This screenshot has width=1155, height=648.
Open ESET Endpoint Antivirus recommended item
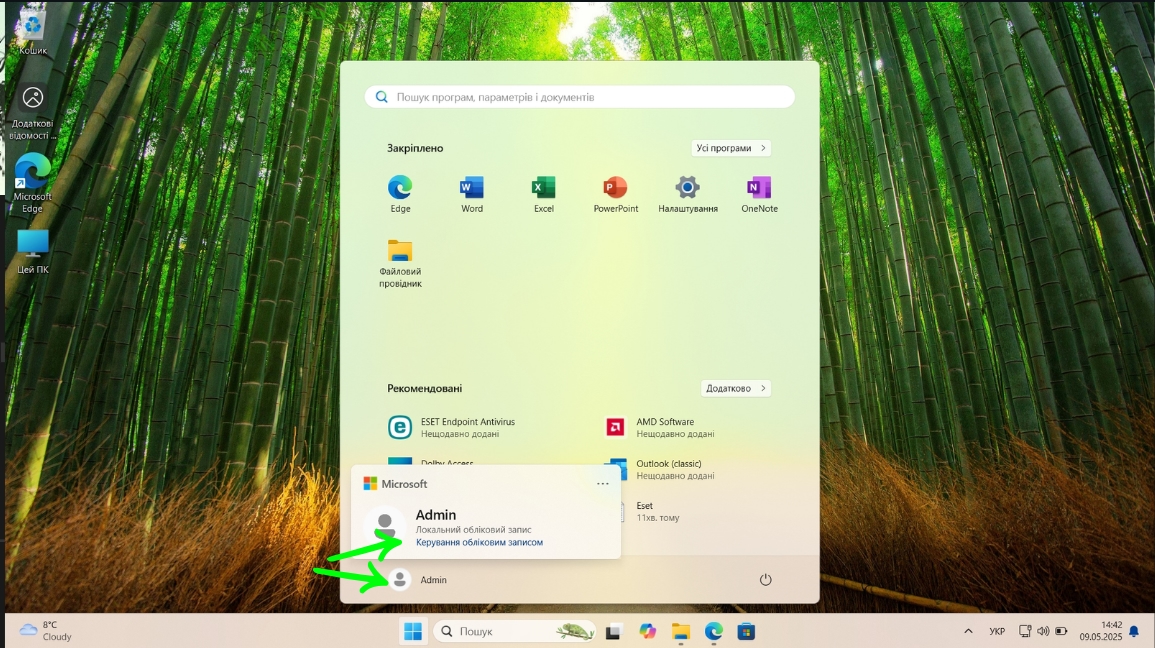(x=455, y=427)
